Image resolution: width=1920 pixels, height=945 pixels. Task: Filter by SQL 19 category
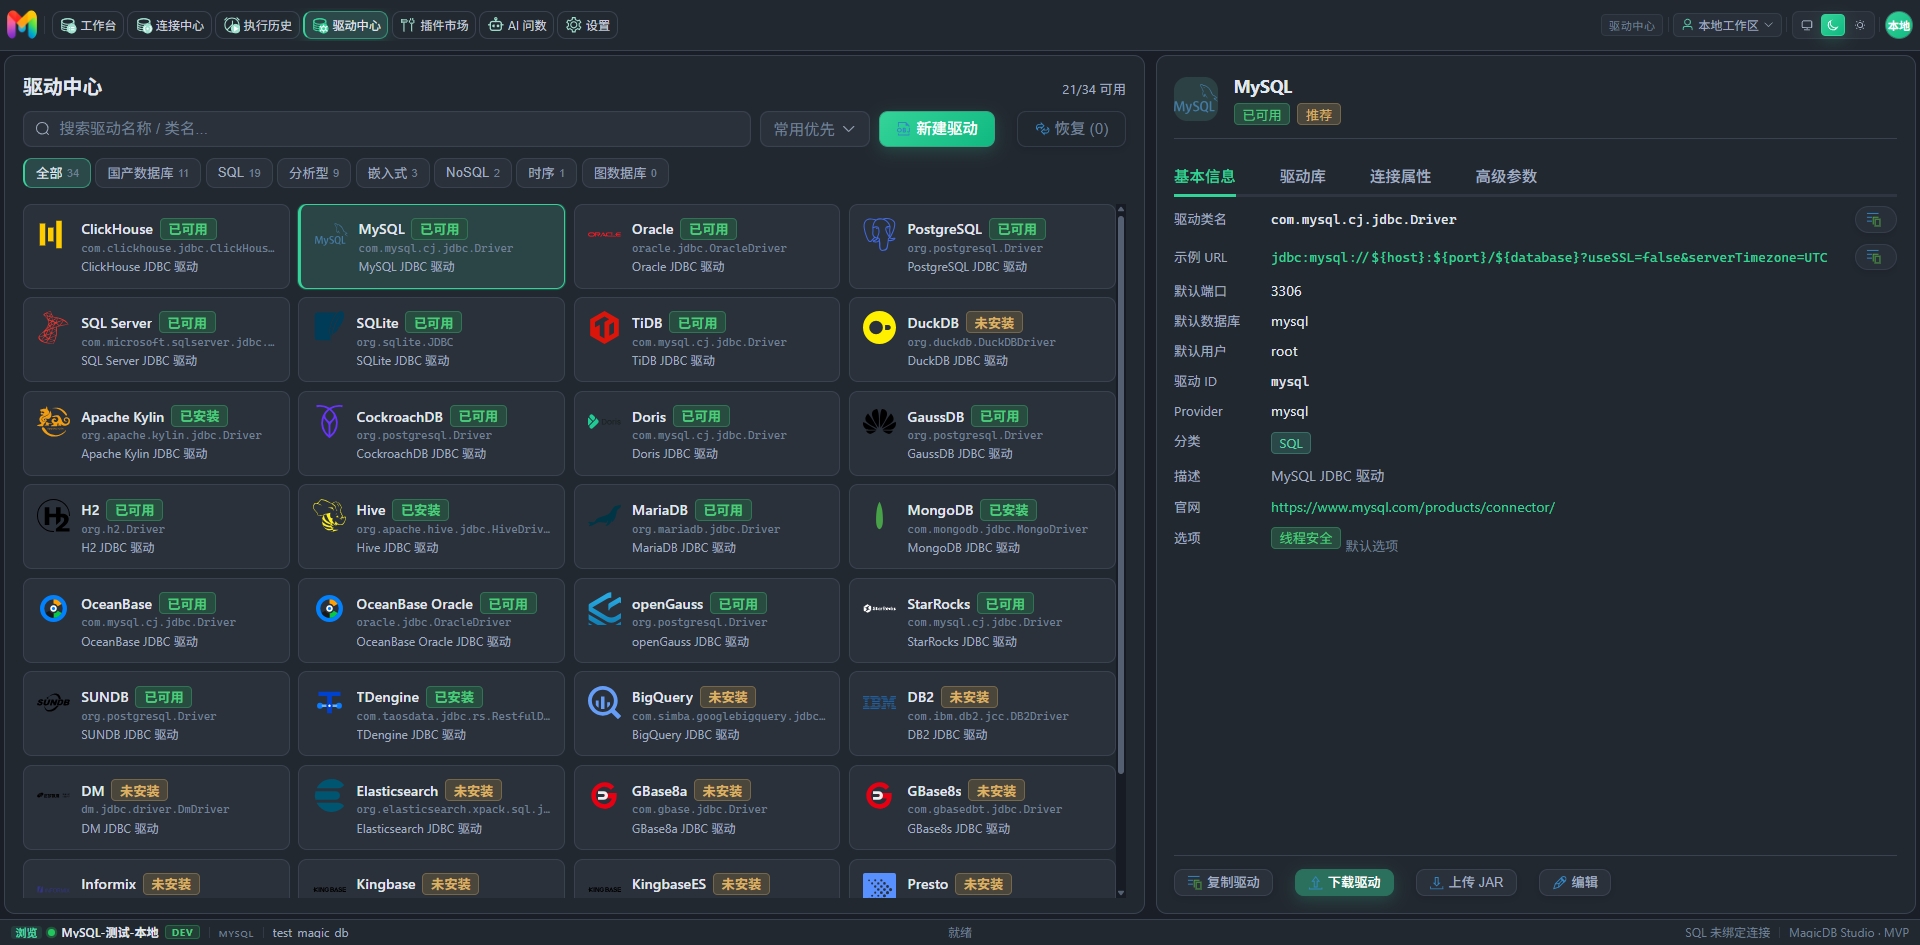pyautogui.click(x=239, y=173)
